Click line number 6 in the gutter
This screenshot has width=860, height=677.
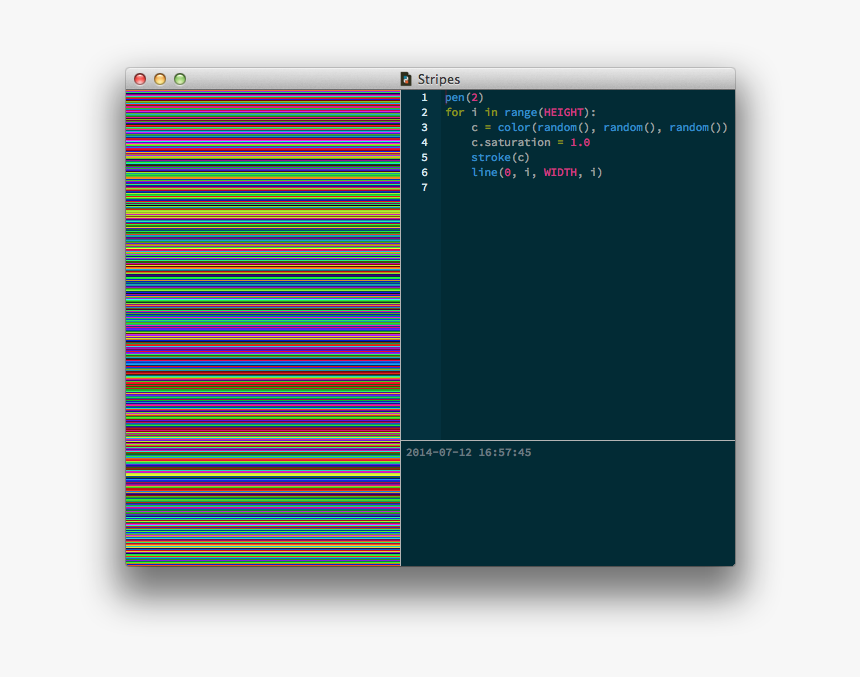point(425,172)
